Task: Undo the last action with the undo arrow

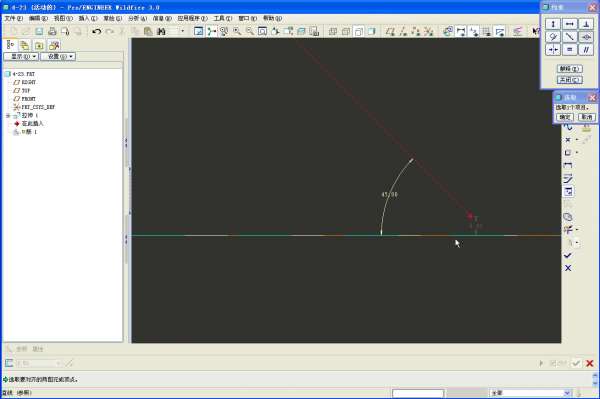Action: tap(96, 31)
